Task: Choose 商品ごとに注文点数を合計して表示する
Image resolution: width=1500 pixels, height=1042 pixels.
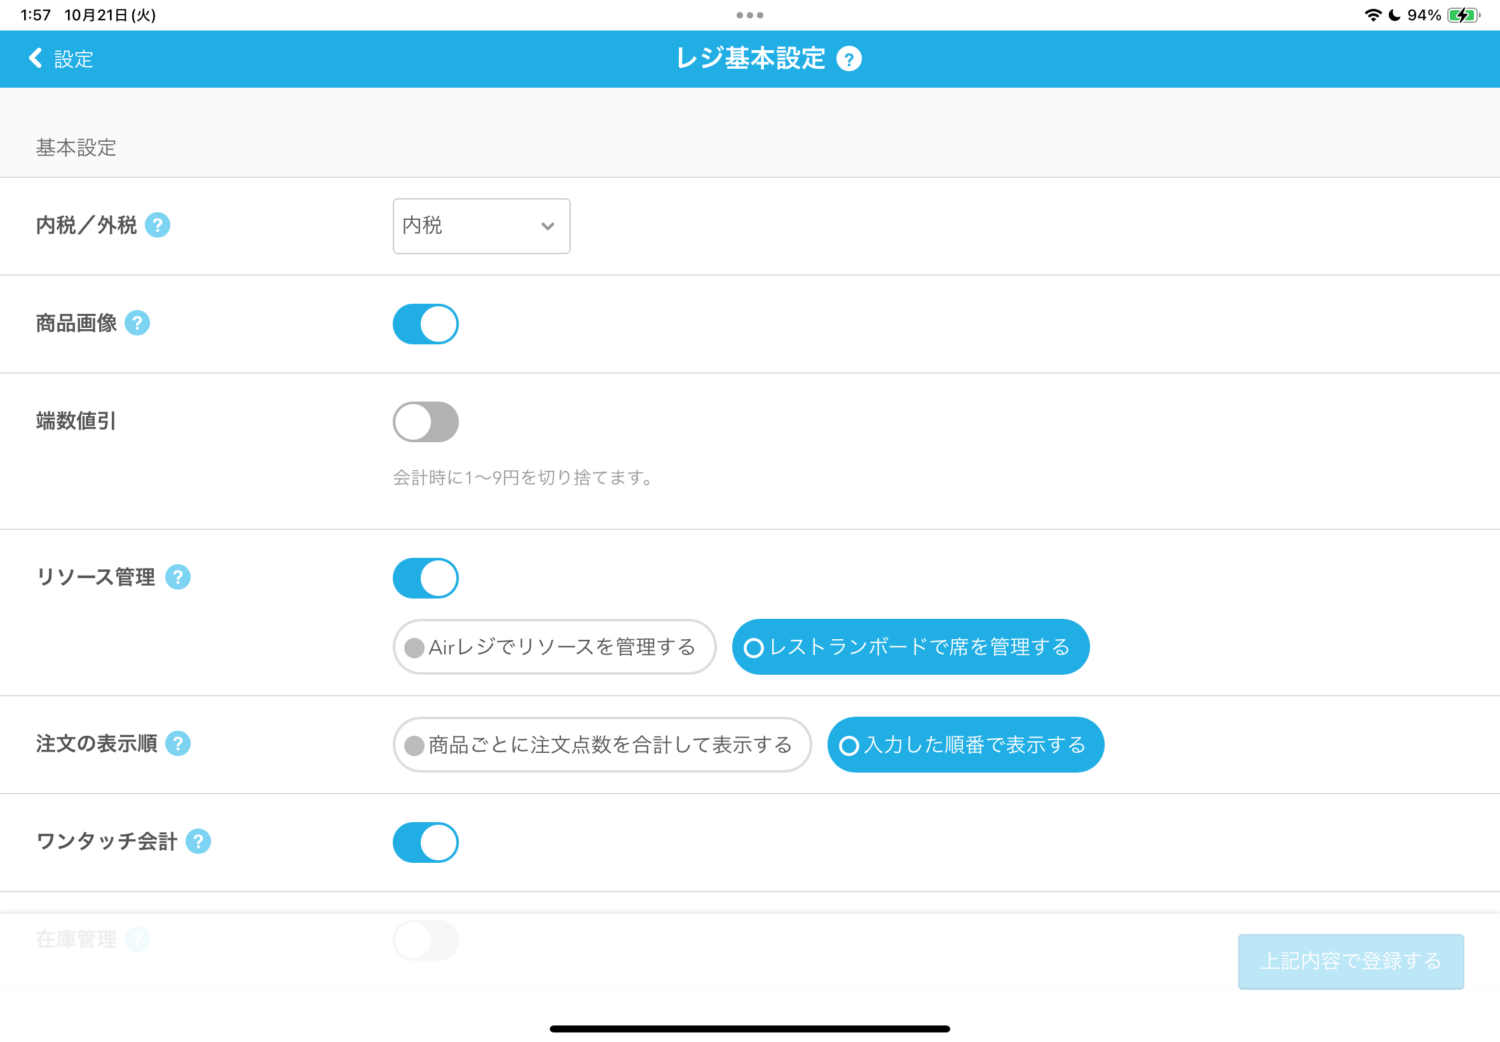Action: point(601,745)
